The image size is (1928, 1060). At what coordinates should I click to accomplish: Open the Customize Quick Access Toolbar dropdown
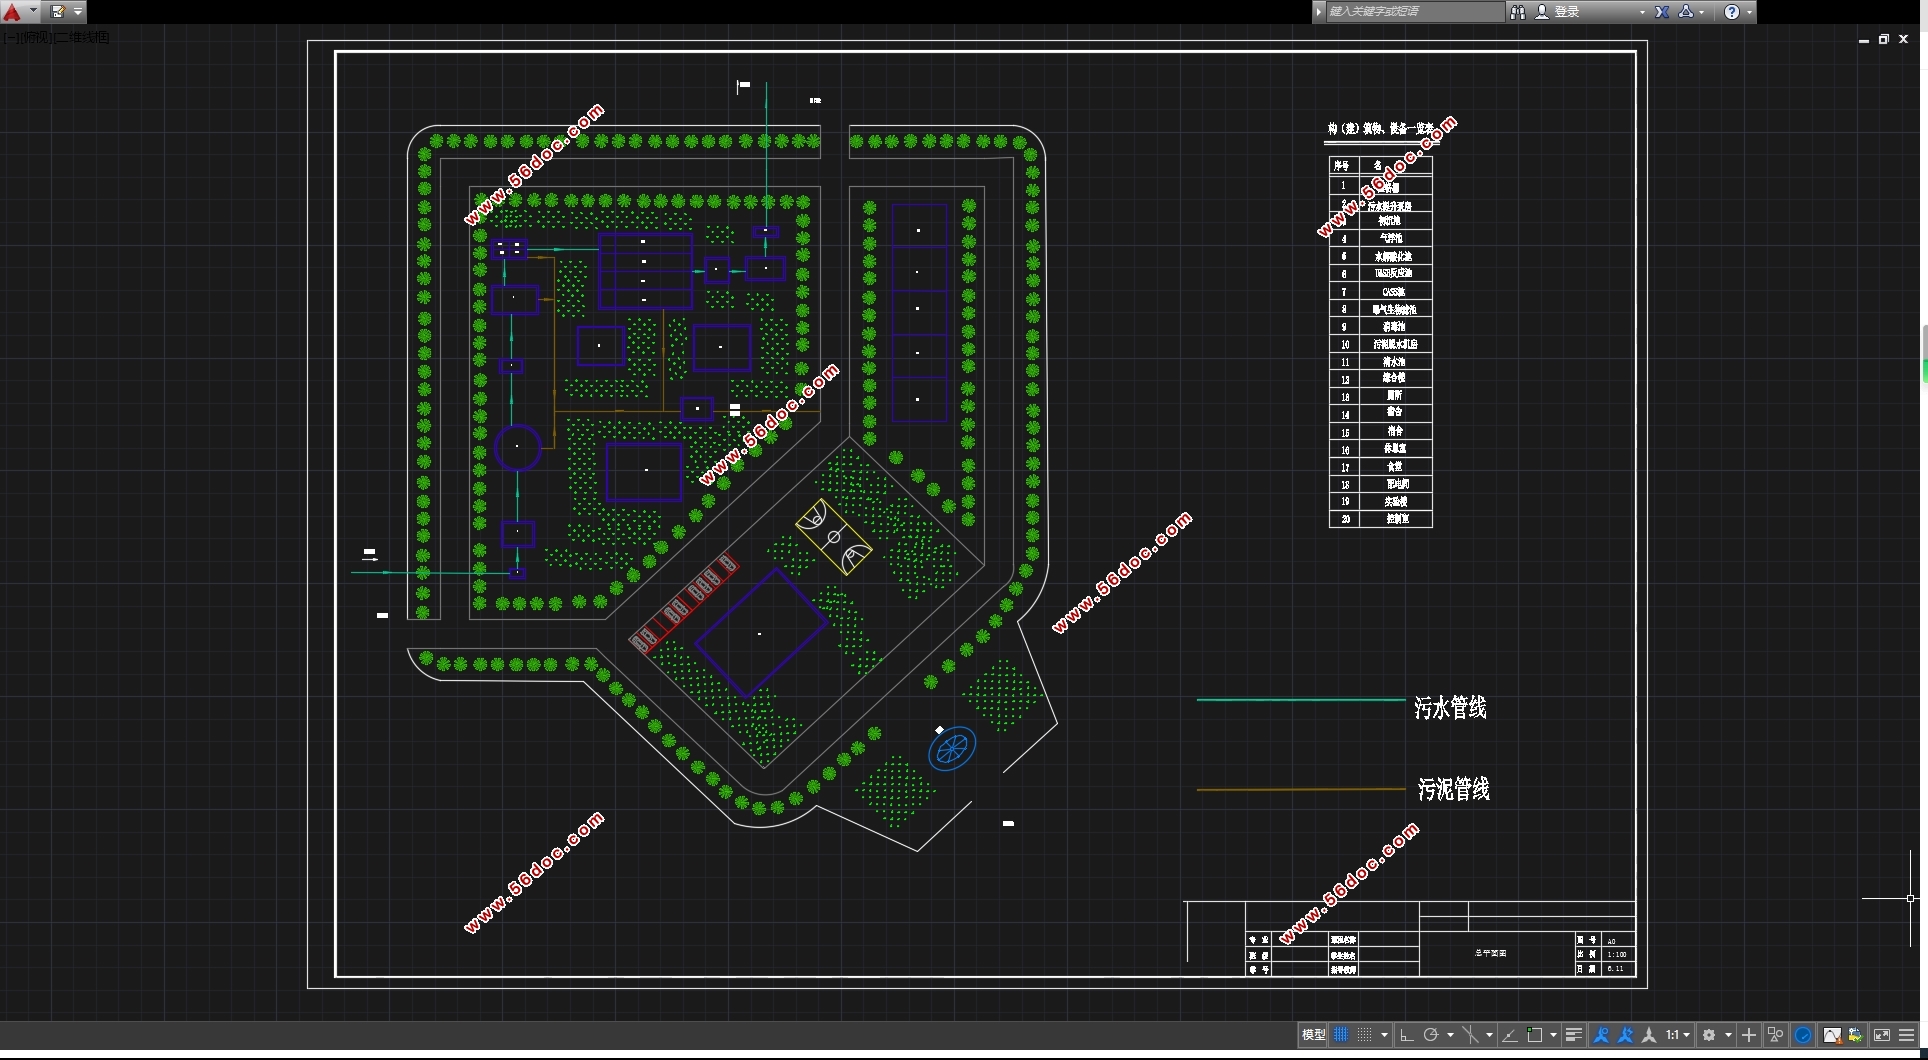pos(78,12)
